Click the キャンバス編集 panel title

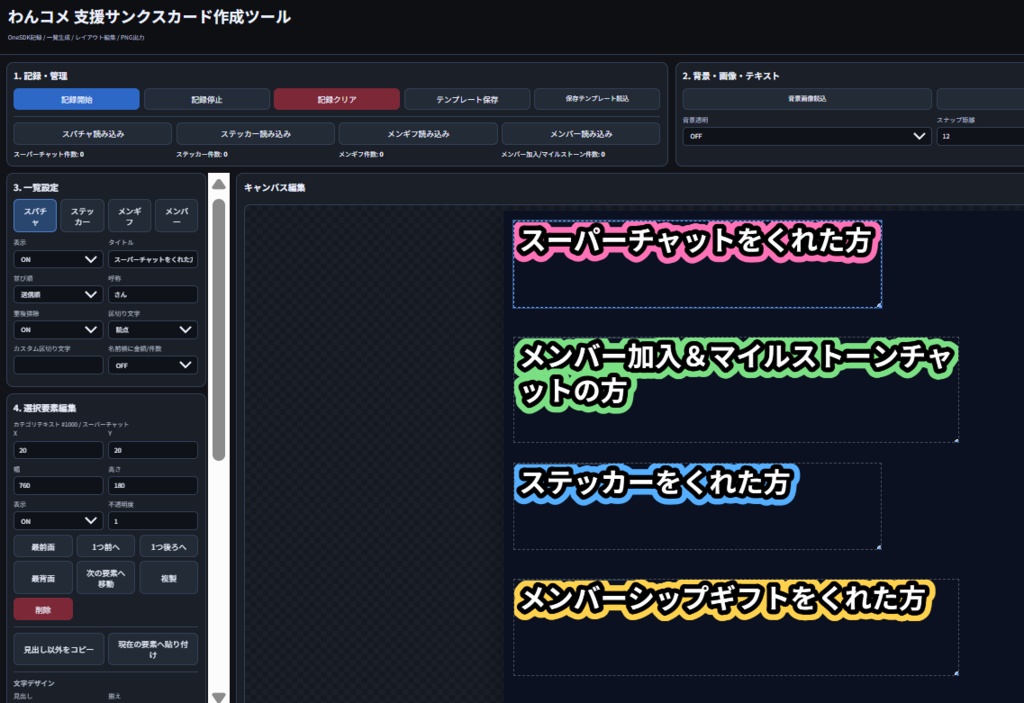point(274,188)
